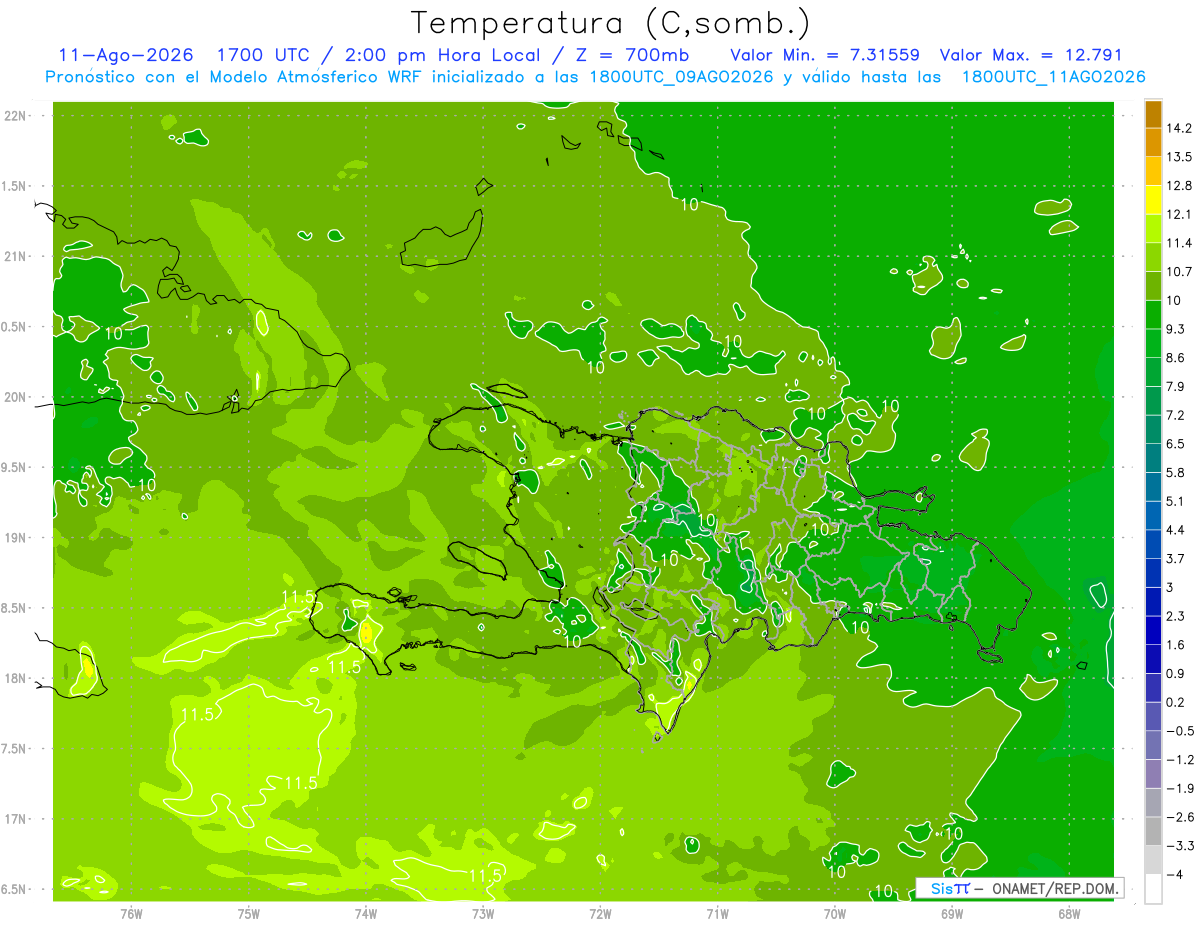
Task: Click the 0.9 colorbar value
Action: tap(1175, 673)
